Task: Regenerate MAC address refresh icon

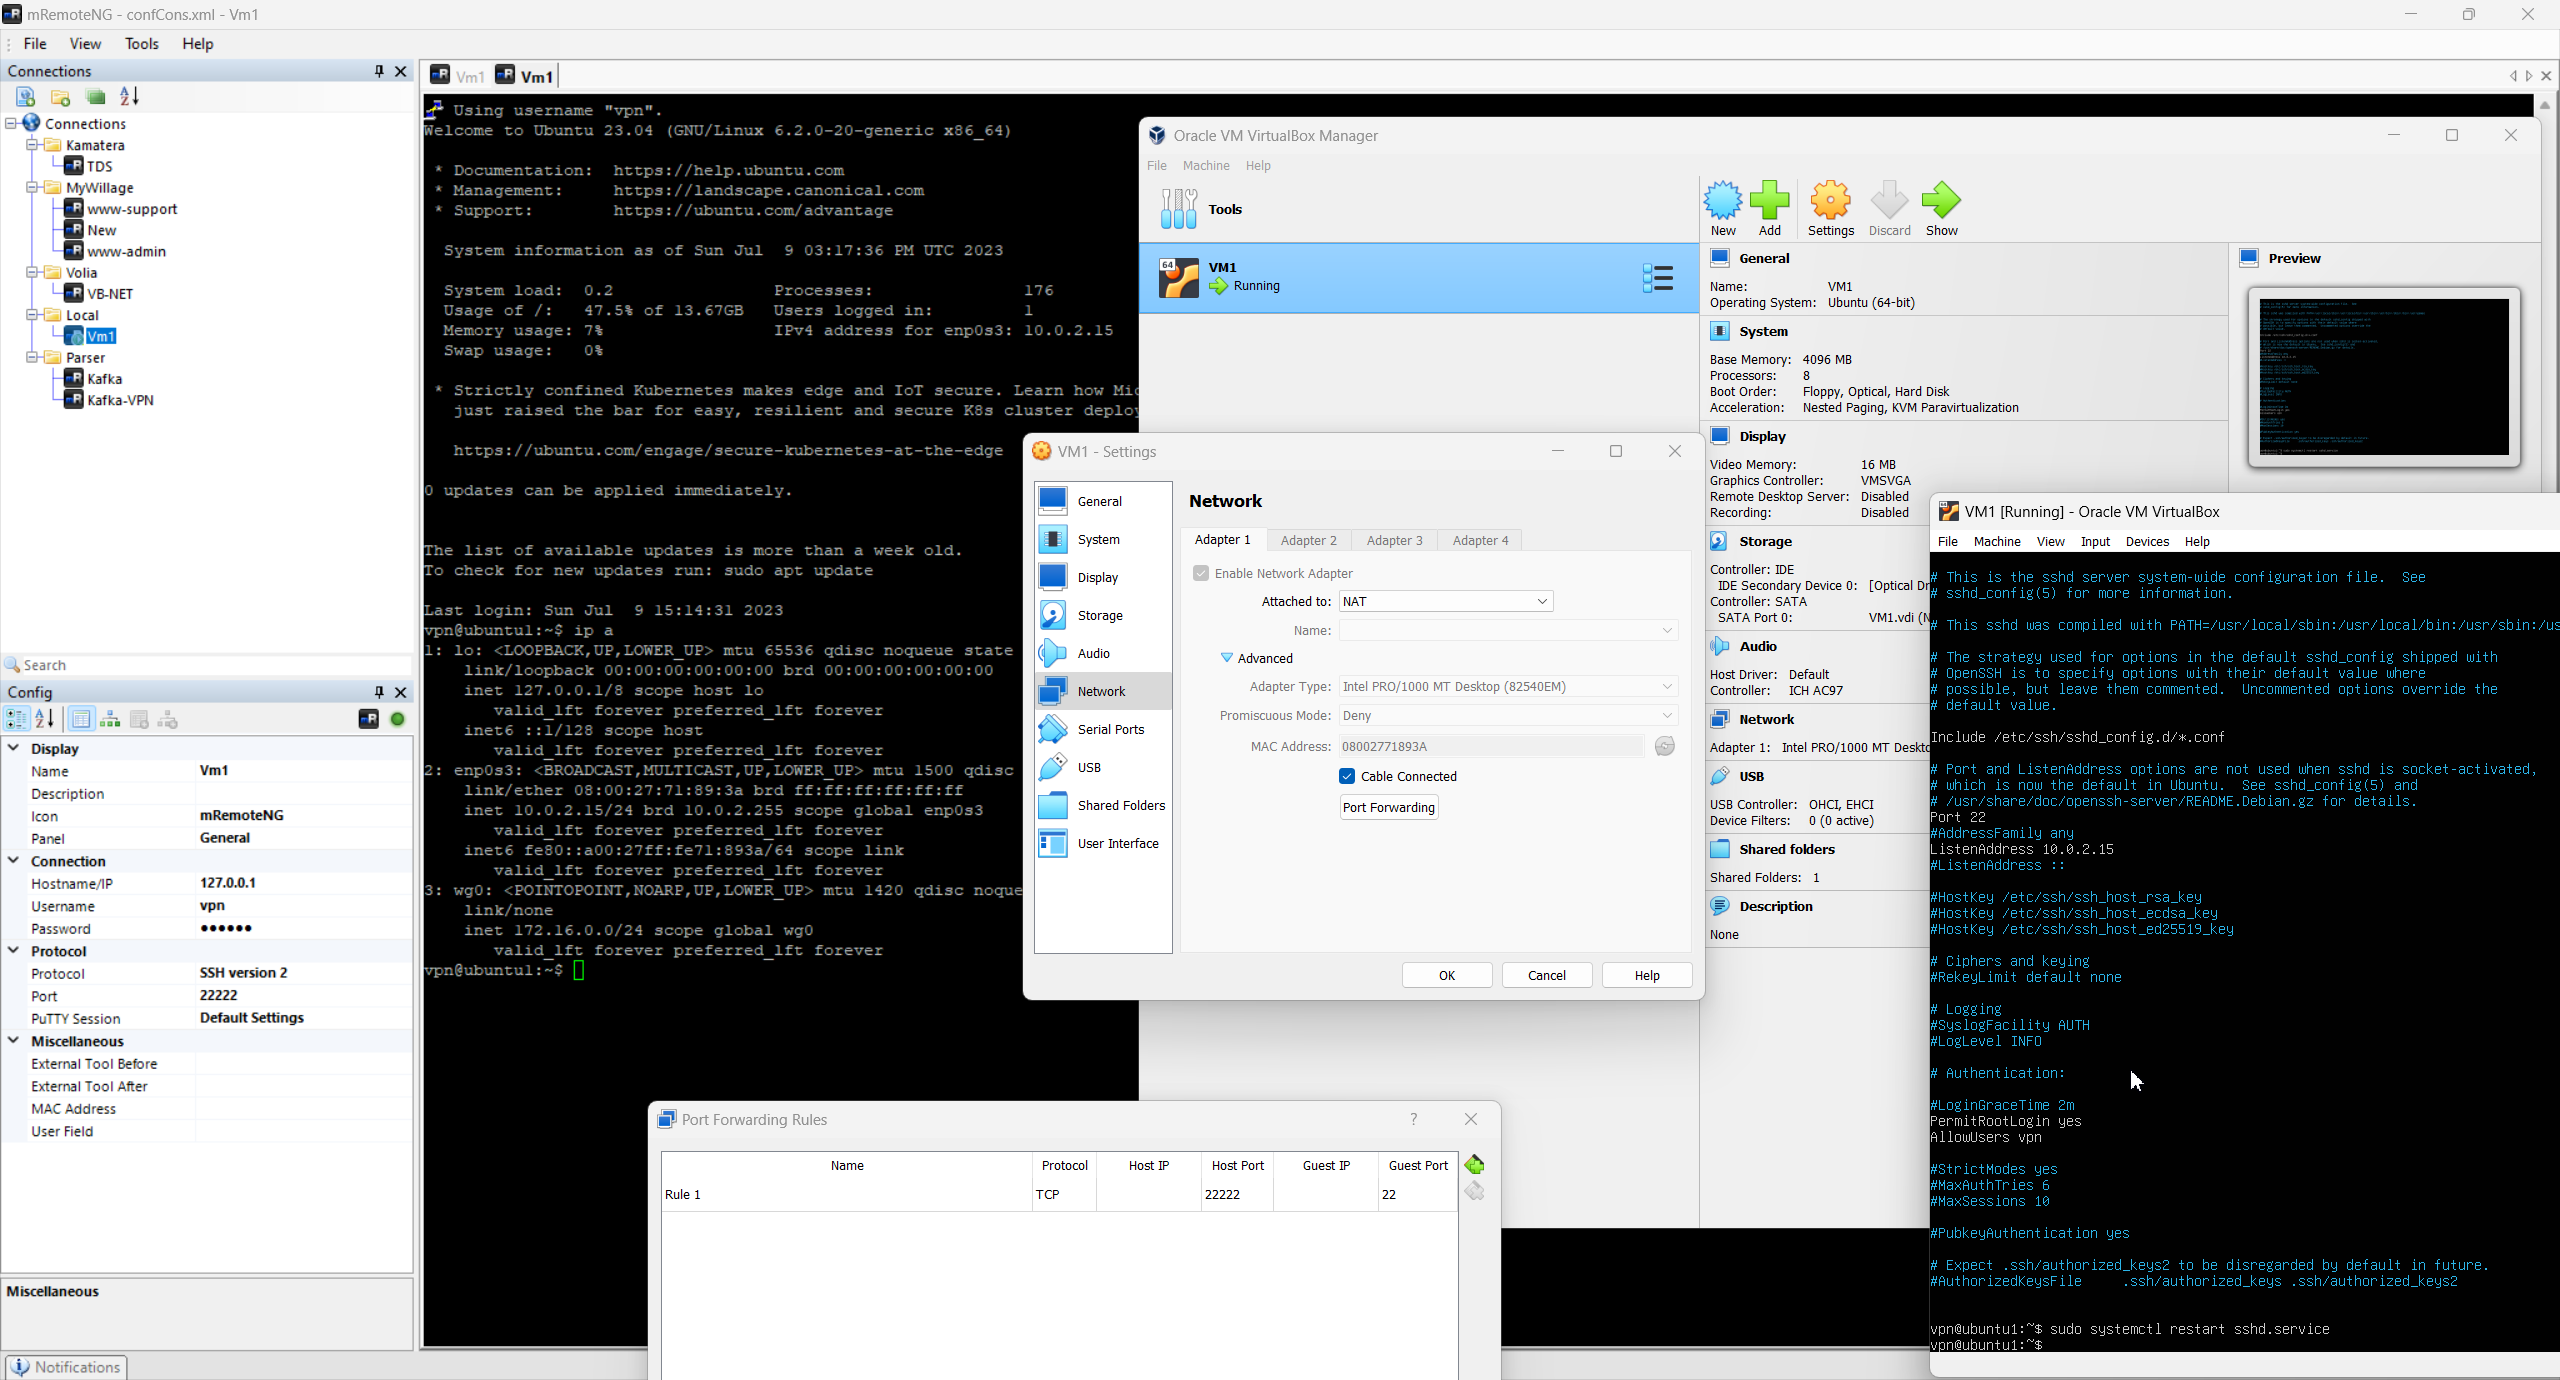Action: point(1664,746)
